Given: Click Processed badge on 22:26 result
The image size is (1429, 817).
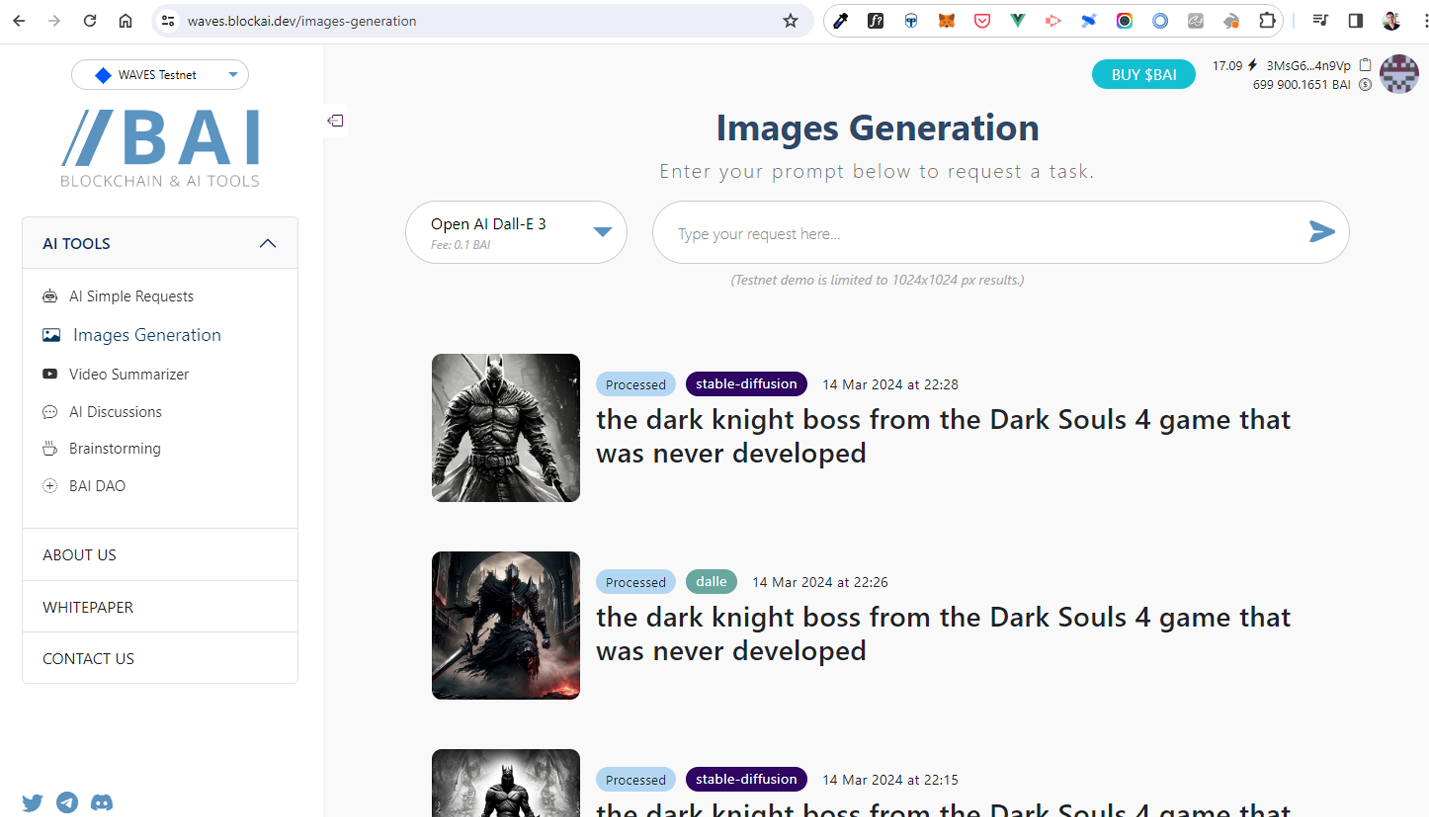Looking at the screenshot, I should coord(636,582).
